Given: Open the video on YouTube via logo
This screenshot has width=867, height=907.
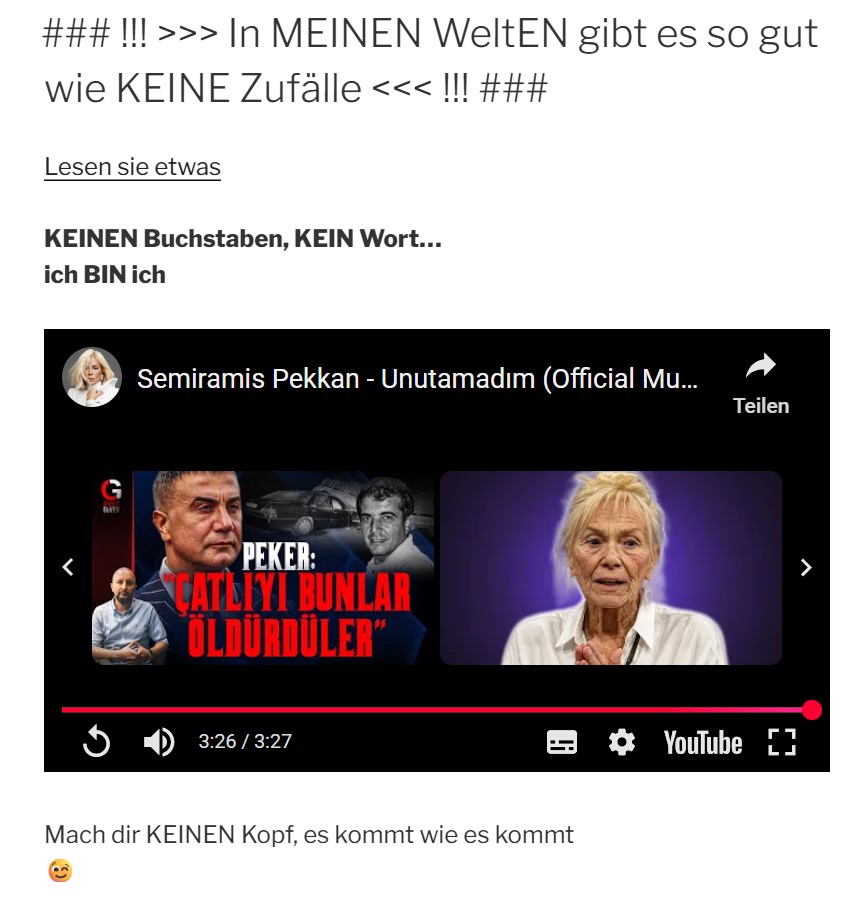Looking at the screenshot, I should (703, 743).
